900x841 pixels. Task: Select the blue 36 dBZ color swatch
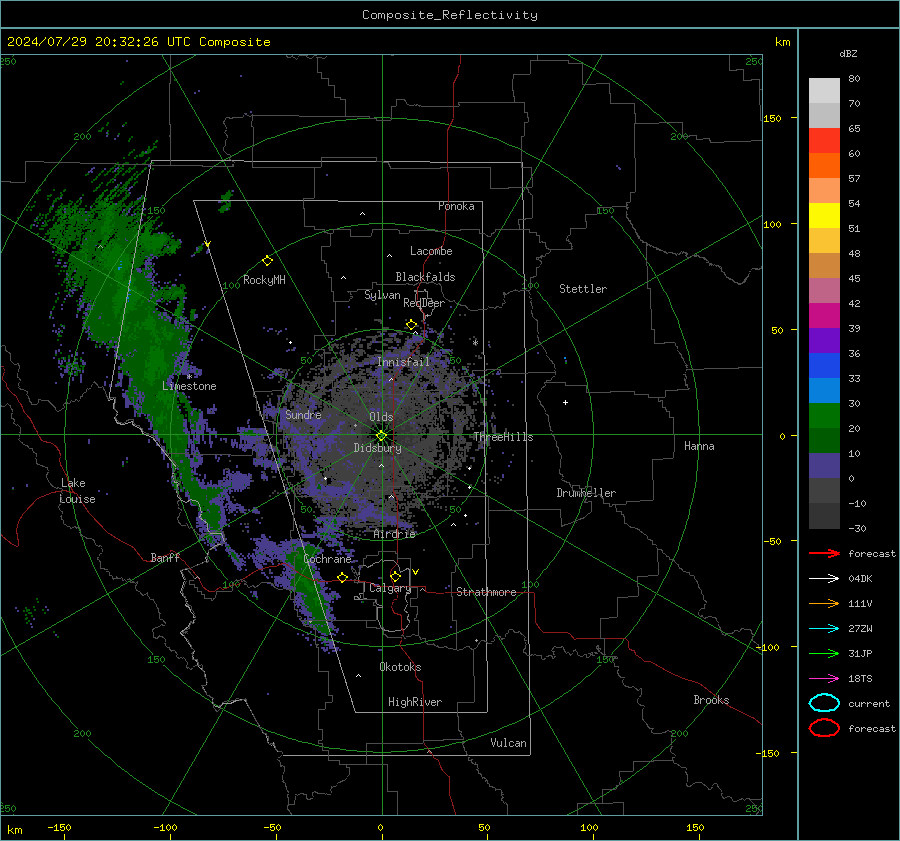pyautogui.click(x=824, y=366)
